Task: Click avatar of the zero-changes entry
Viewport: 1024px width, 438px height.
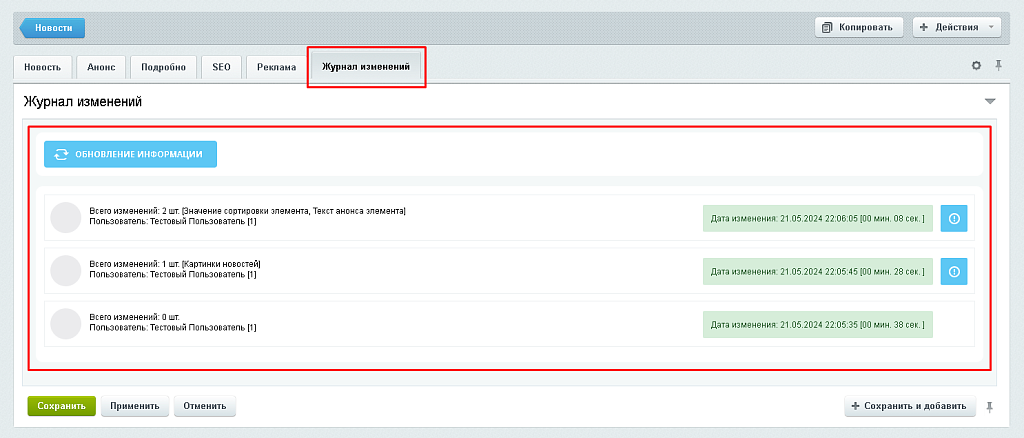Action: coord(65,323)
